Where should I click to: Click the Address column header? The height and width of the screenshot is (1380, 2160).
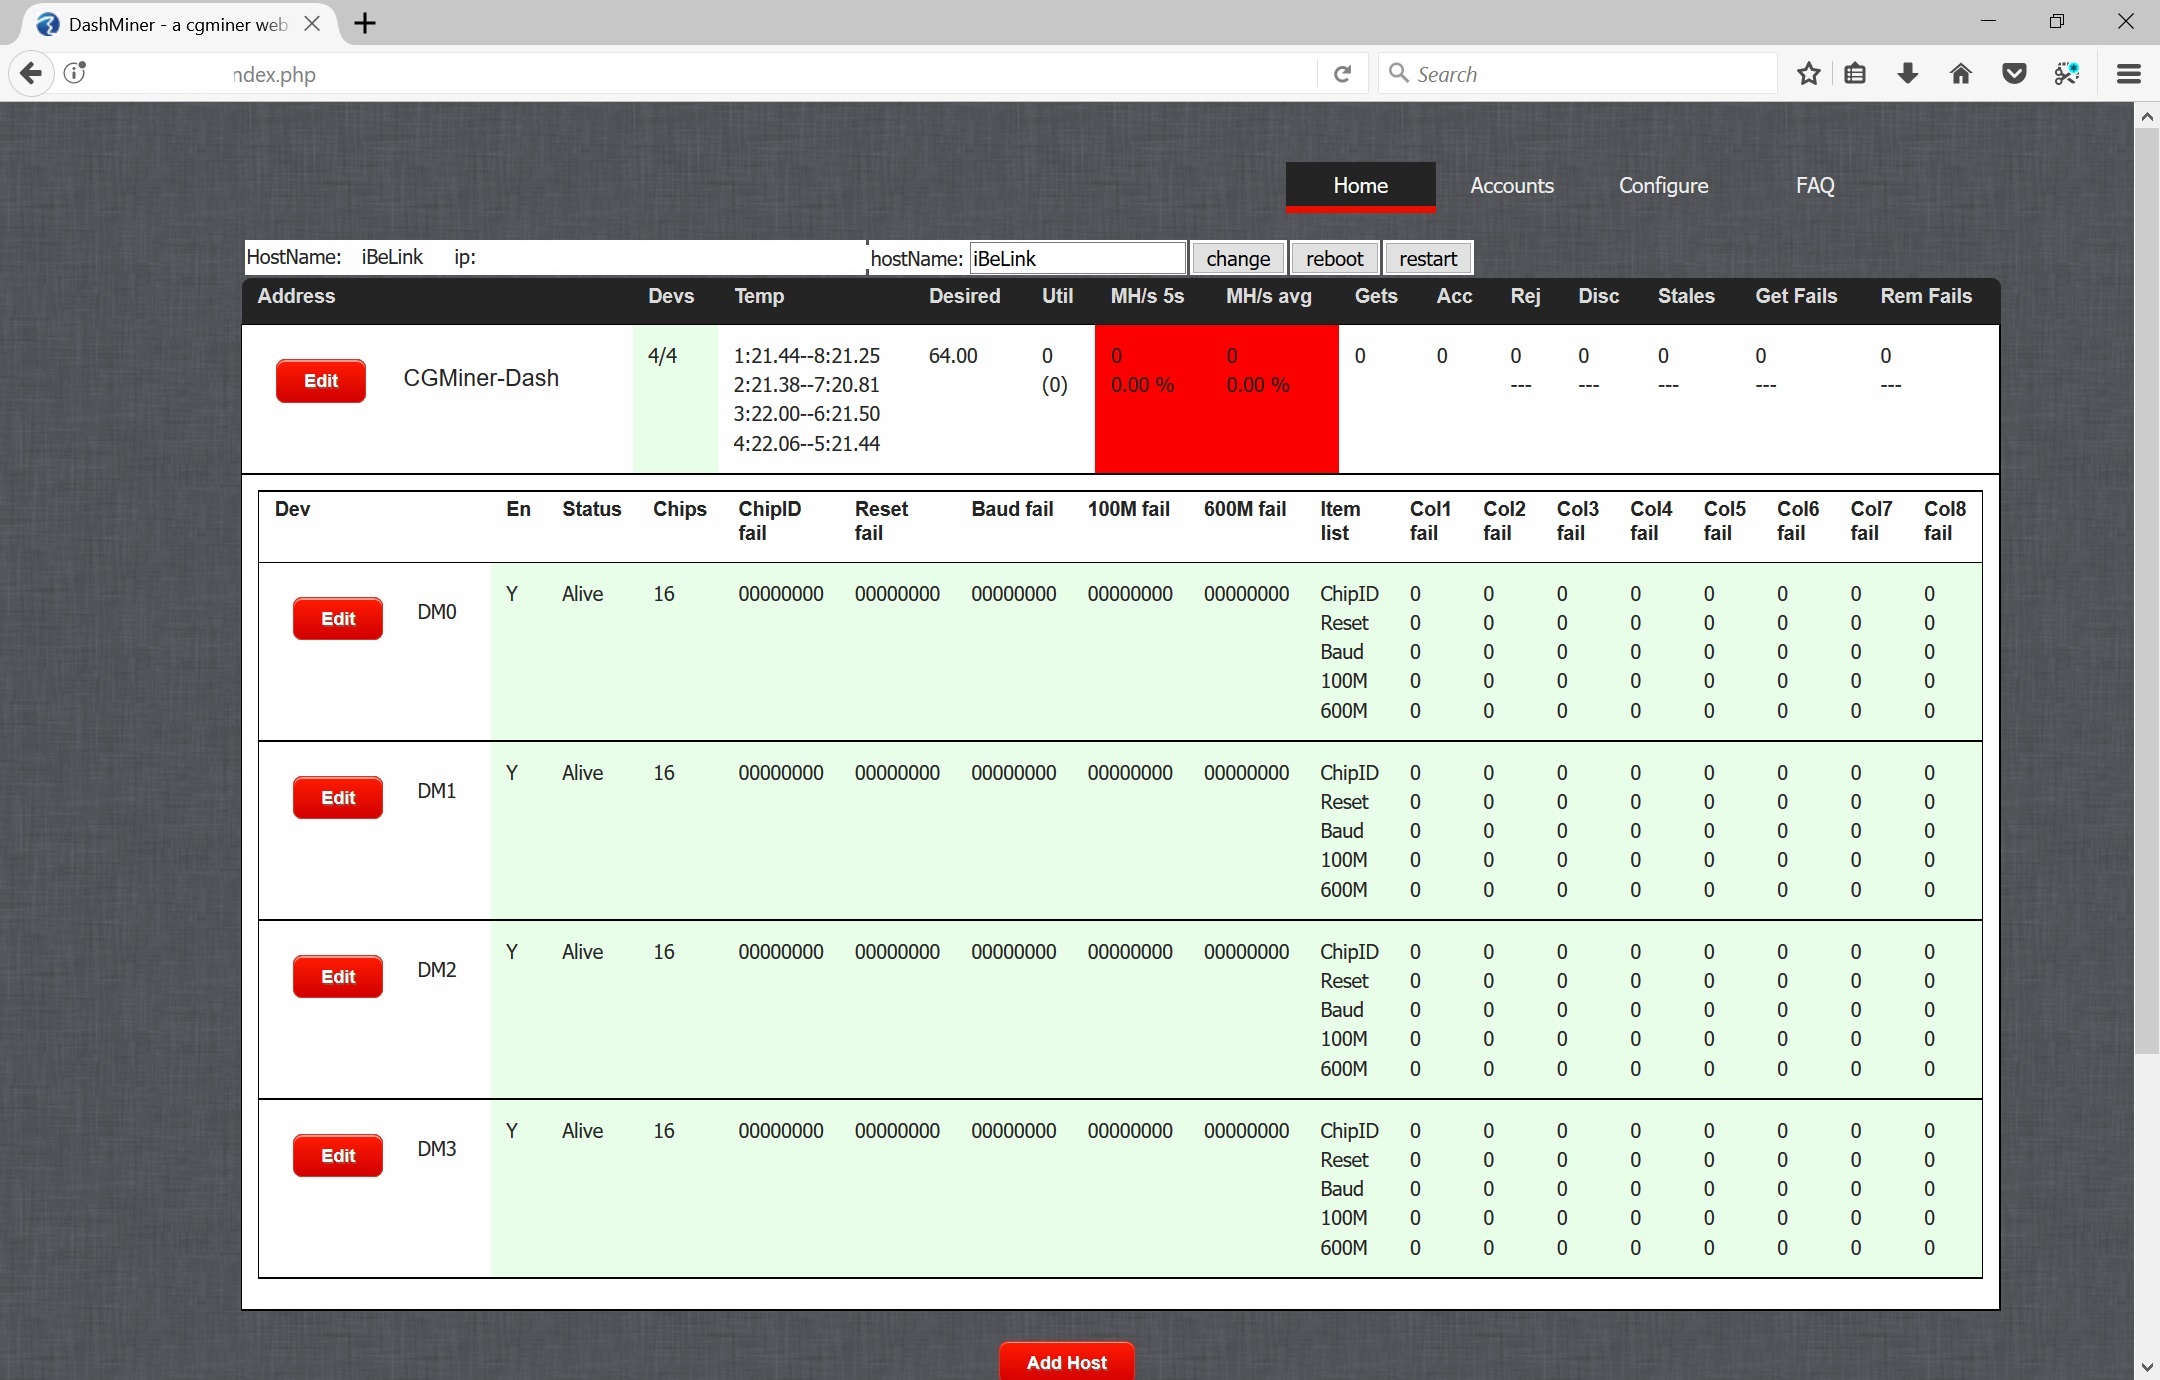point(296,296)
